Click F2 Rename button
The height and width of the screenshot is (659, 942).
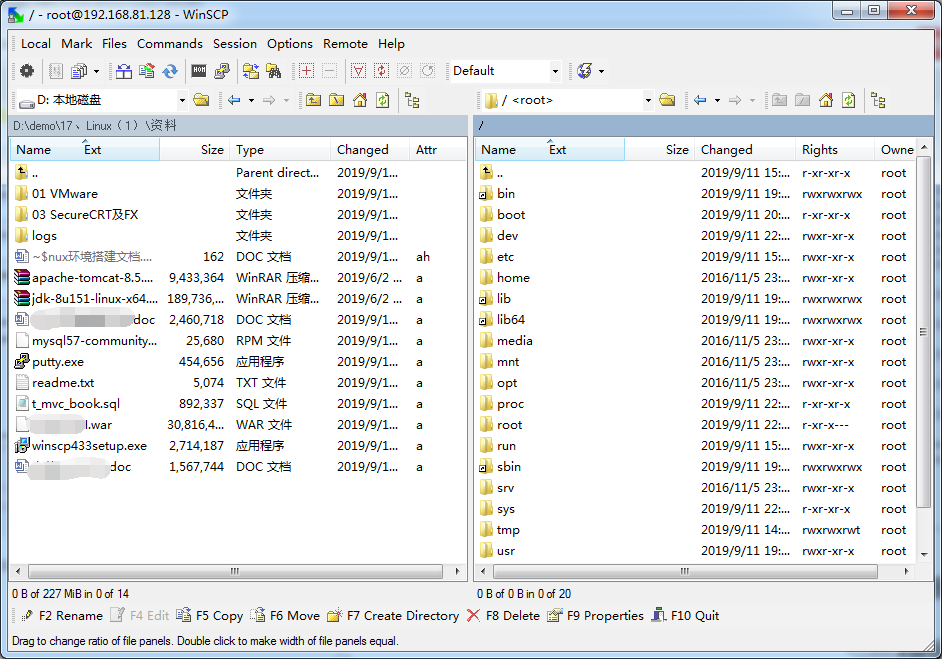point(62,616)
